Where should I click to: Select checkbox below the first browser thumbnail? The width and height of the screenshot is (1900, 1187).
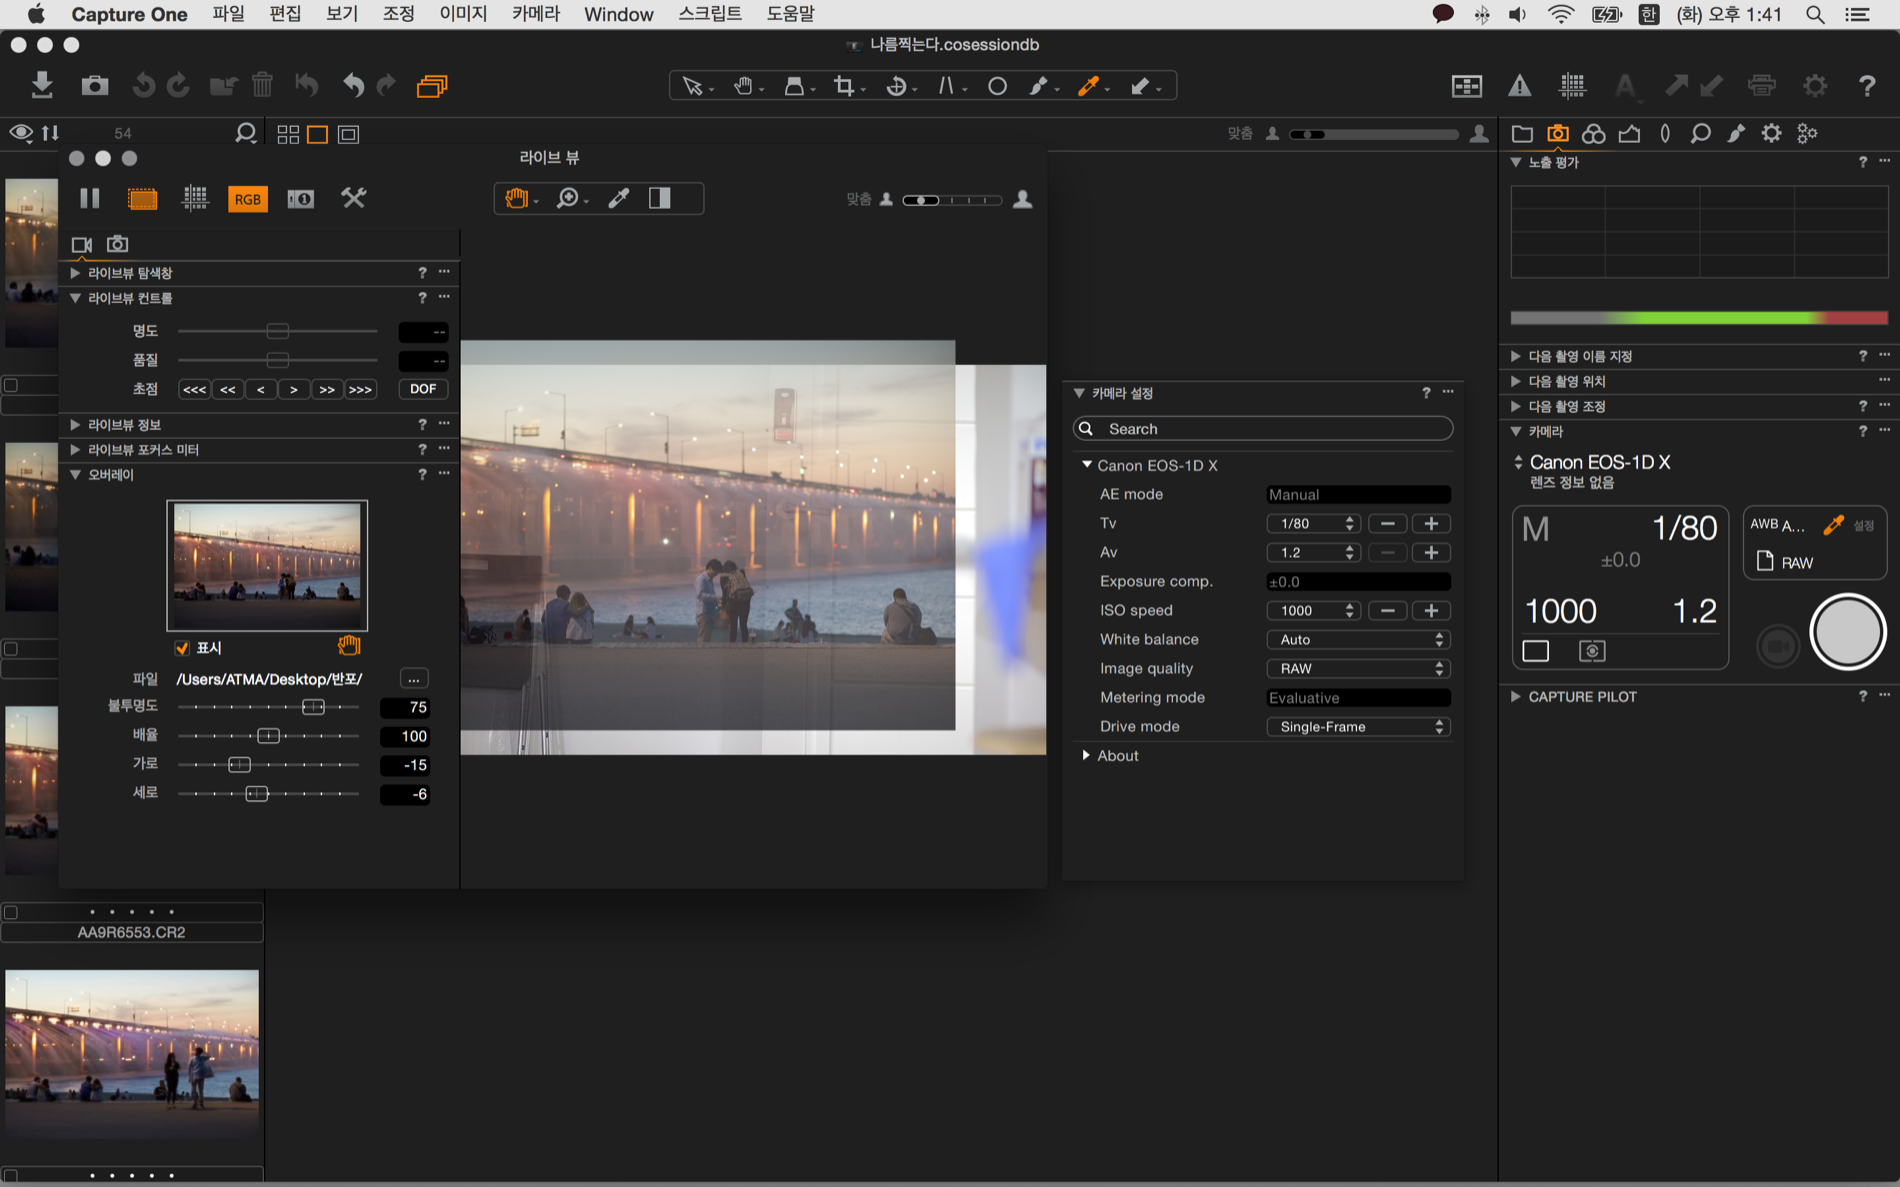click(x=11, y=385)
